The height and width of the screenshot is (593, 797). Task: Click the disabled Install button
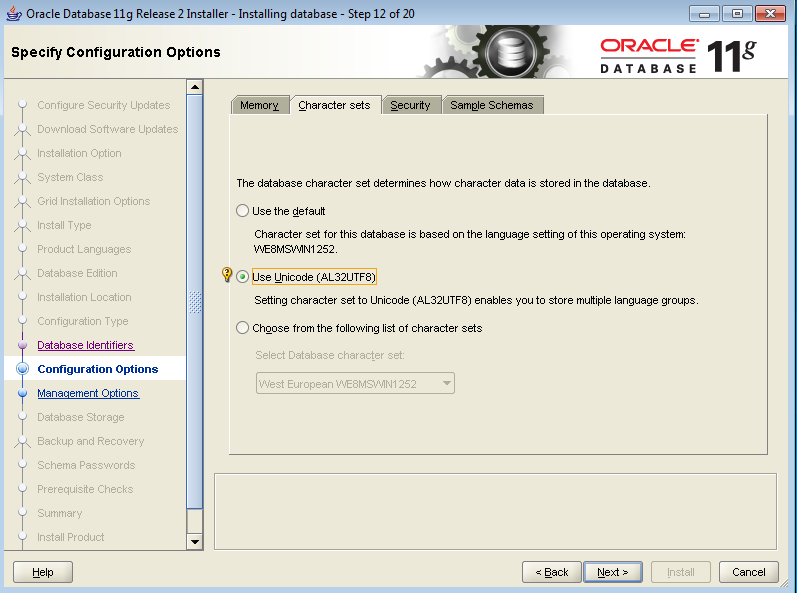point(681,572)
